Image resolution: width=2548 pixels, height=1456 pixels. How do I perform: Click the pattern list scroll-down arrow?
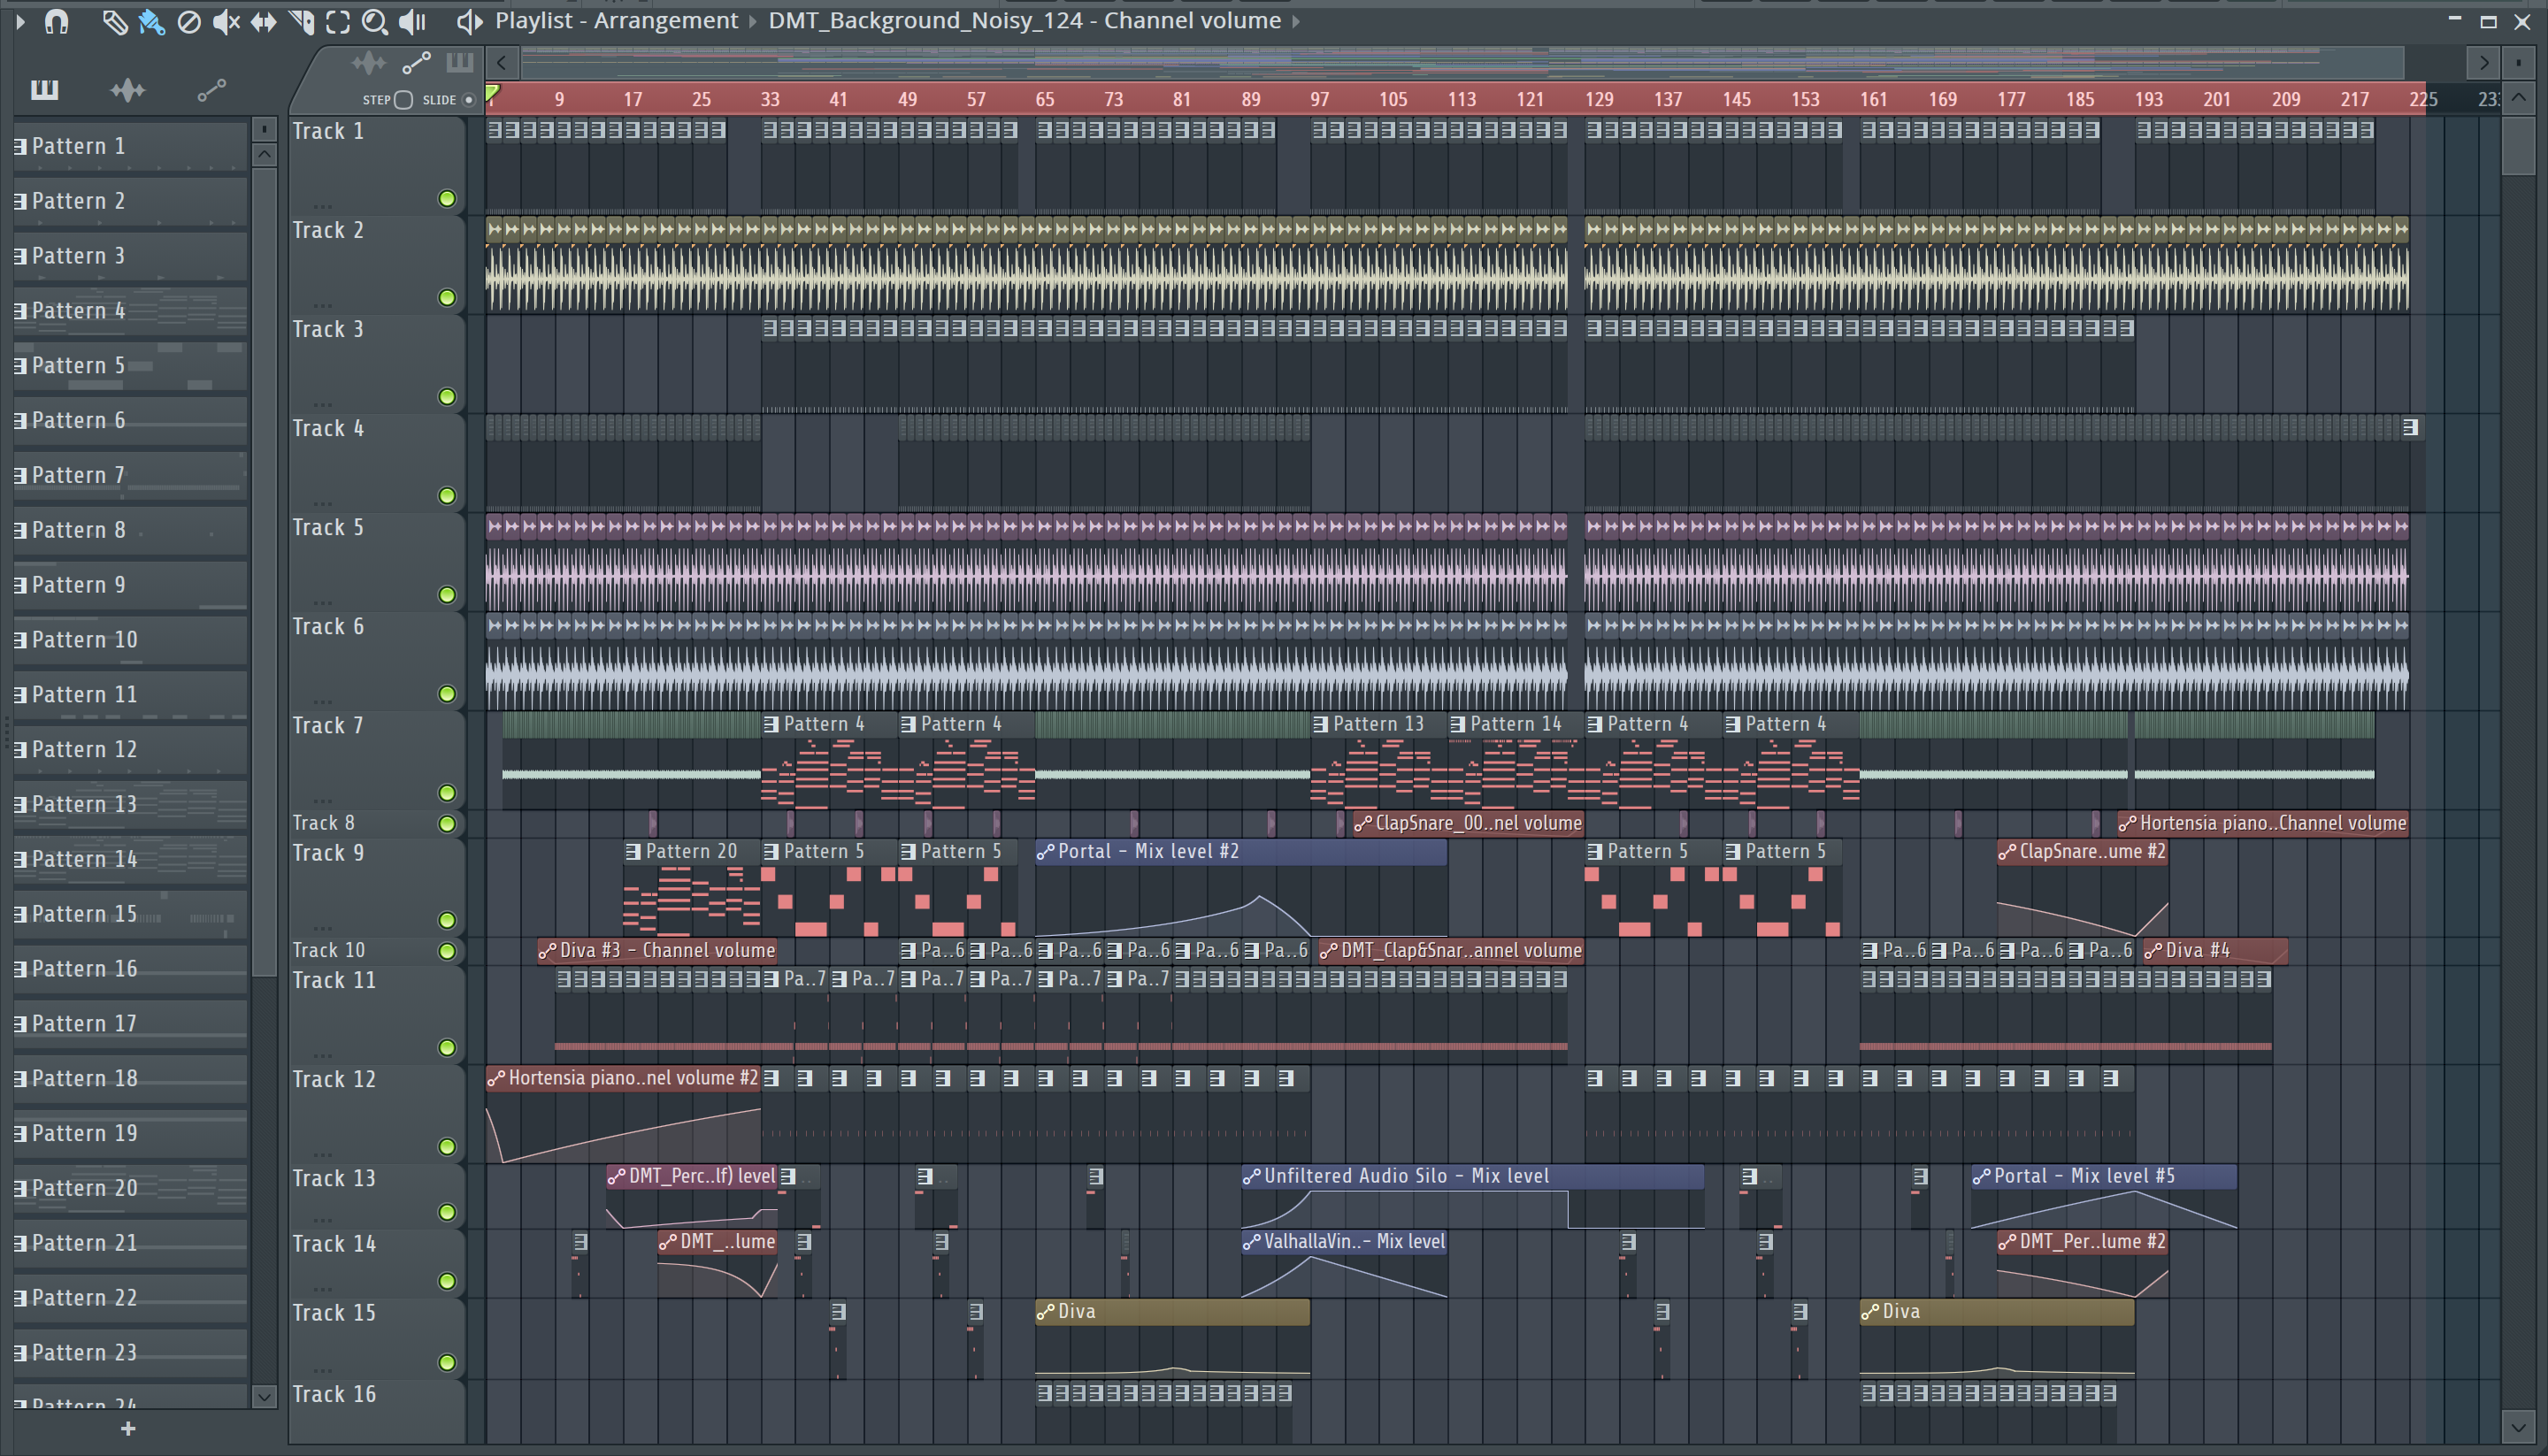click(x=264, y=1396)
